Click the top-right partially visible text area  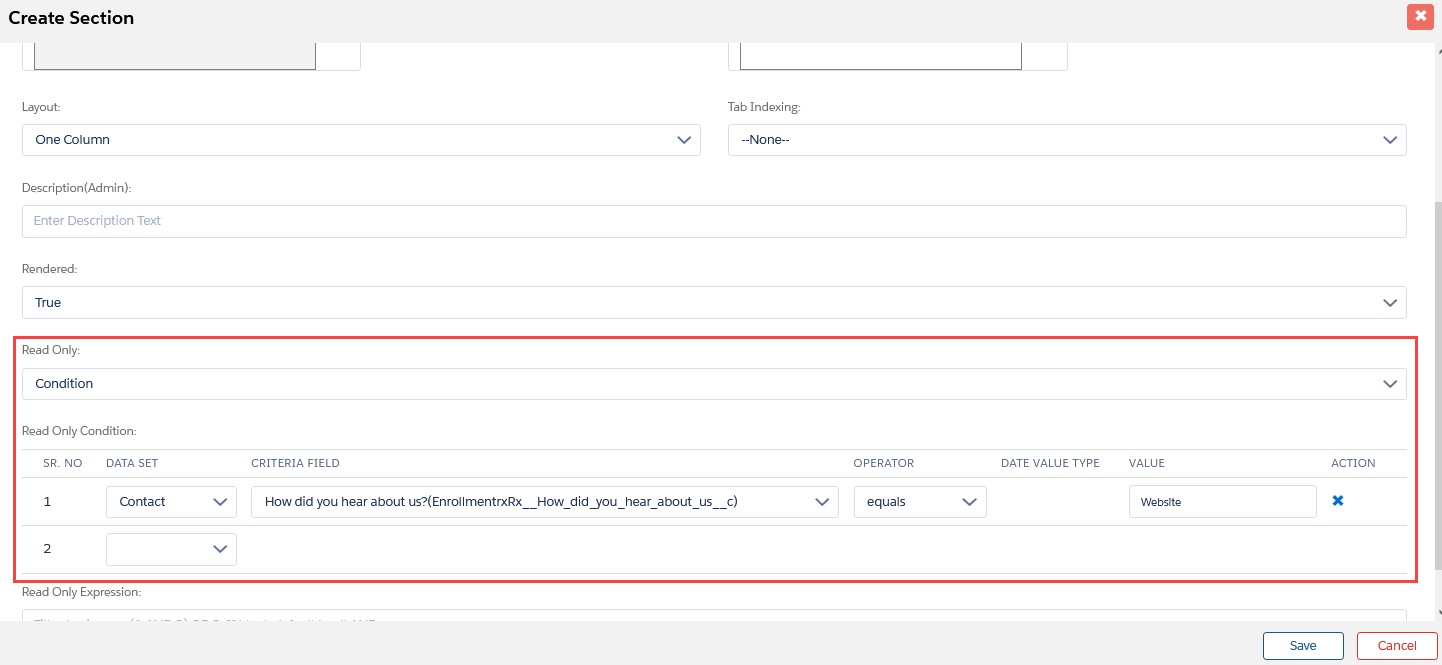pos(880,56)
